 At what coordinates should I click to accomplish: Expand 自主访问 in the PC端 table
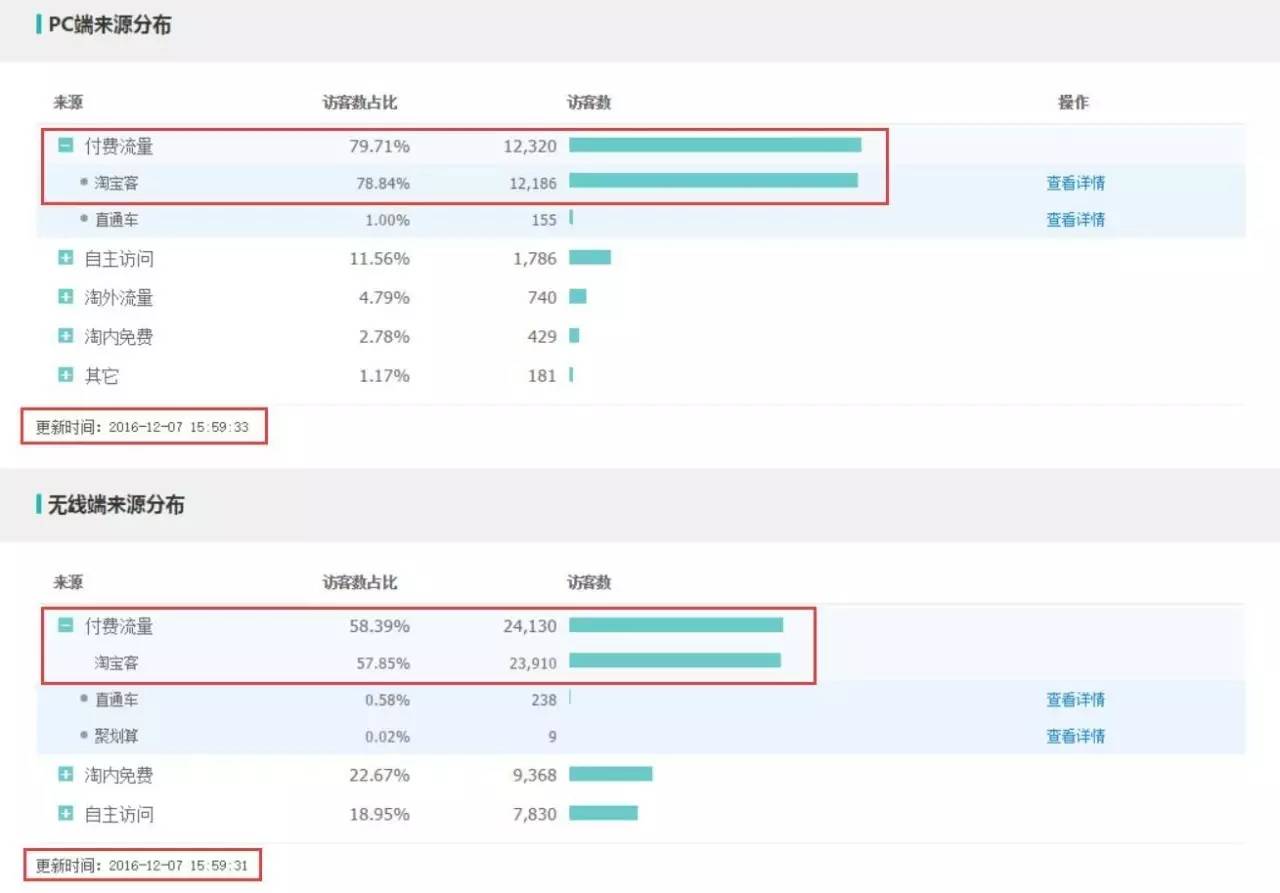(66, 258)
